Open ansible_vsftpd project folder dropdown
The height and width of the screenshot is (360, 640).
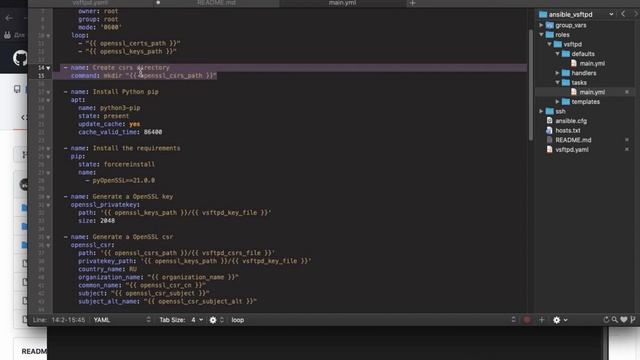click(x=576, y=14)
